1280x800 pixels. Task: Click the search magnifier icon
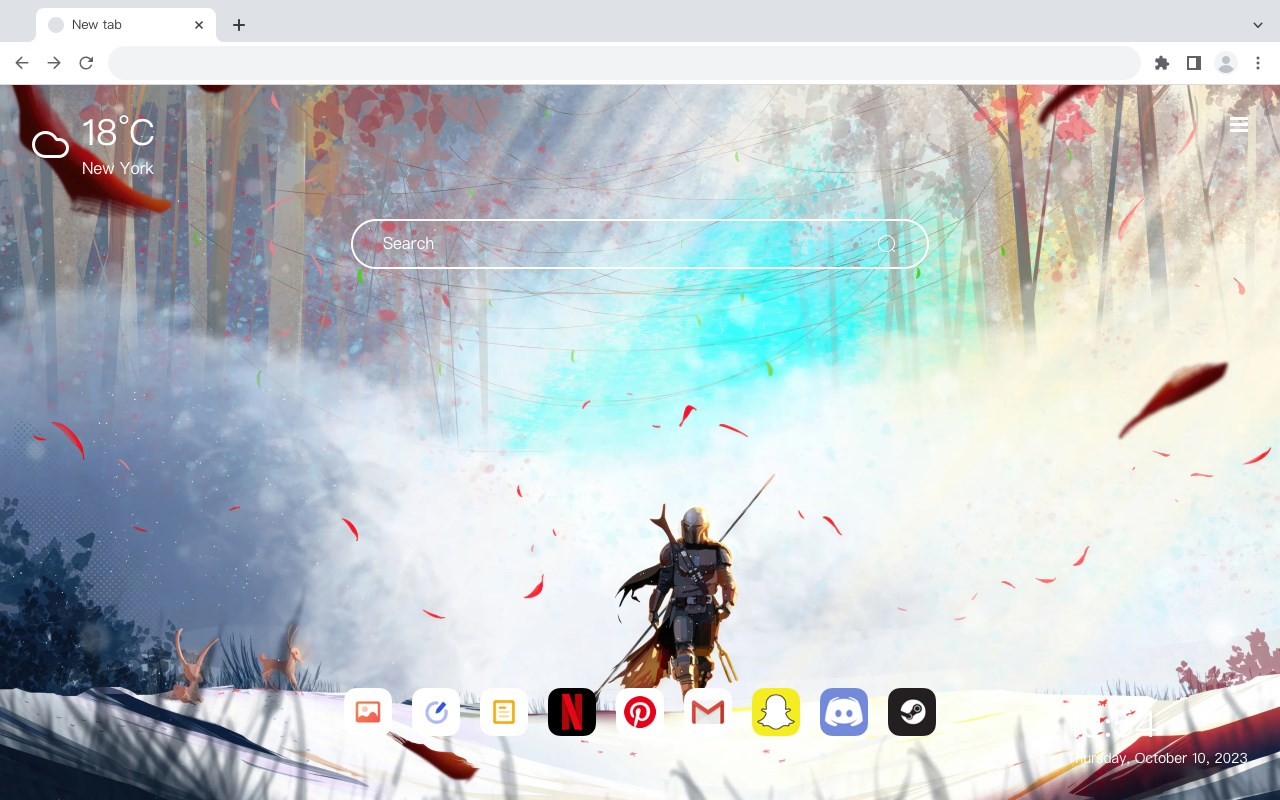pos(886,244)
